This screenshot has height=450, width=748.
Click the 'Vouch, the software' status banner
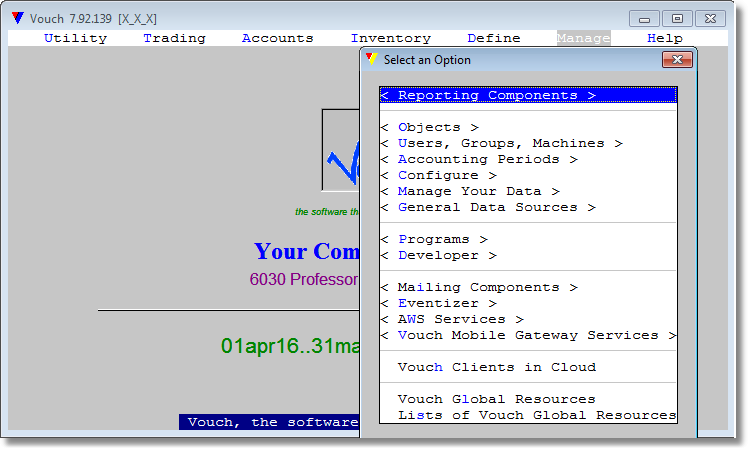coord(270,422)
